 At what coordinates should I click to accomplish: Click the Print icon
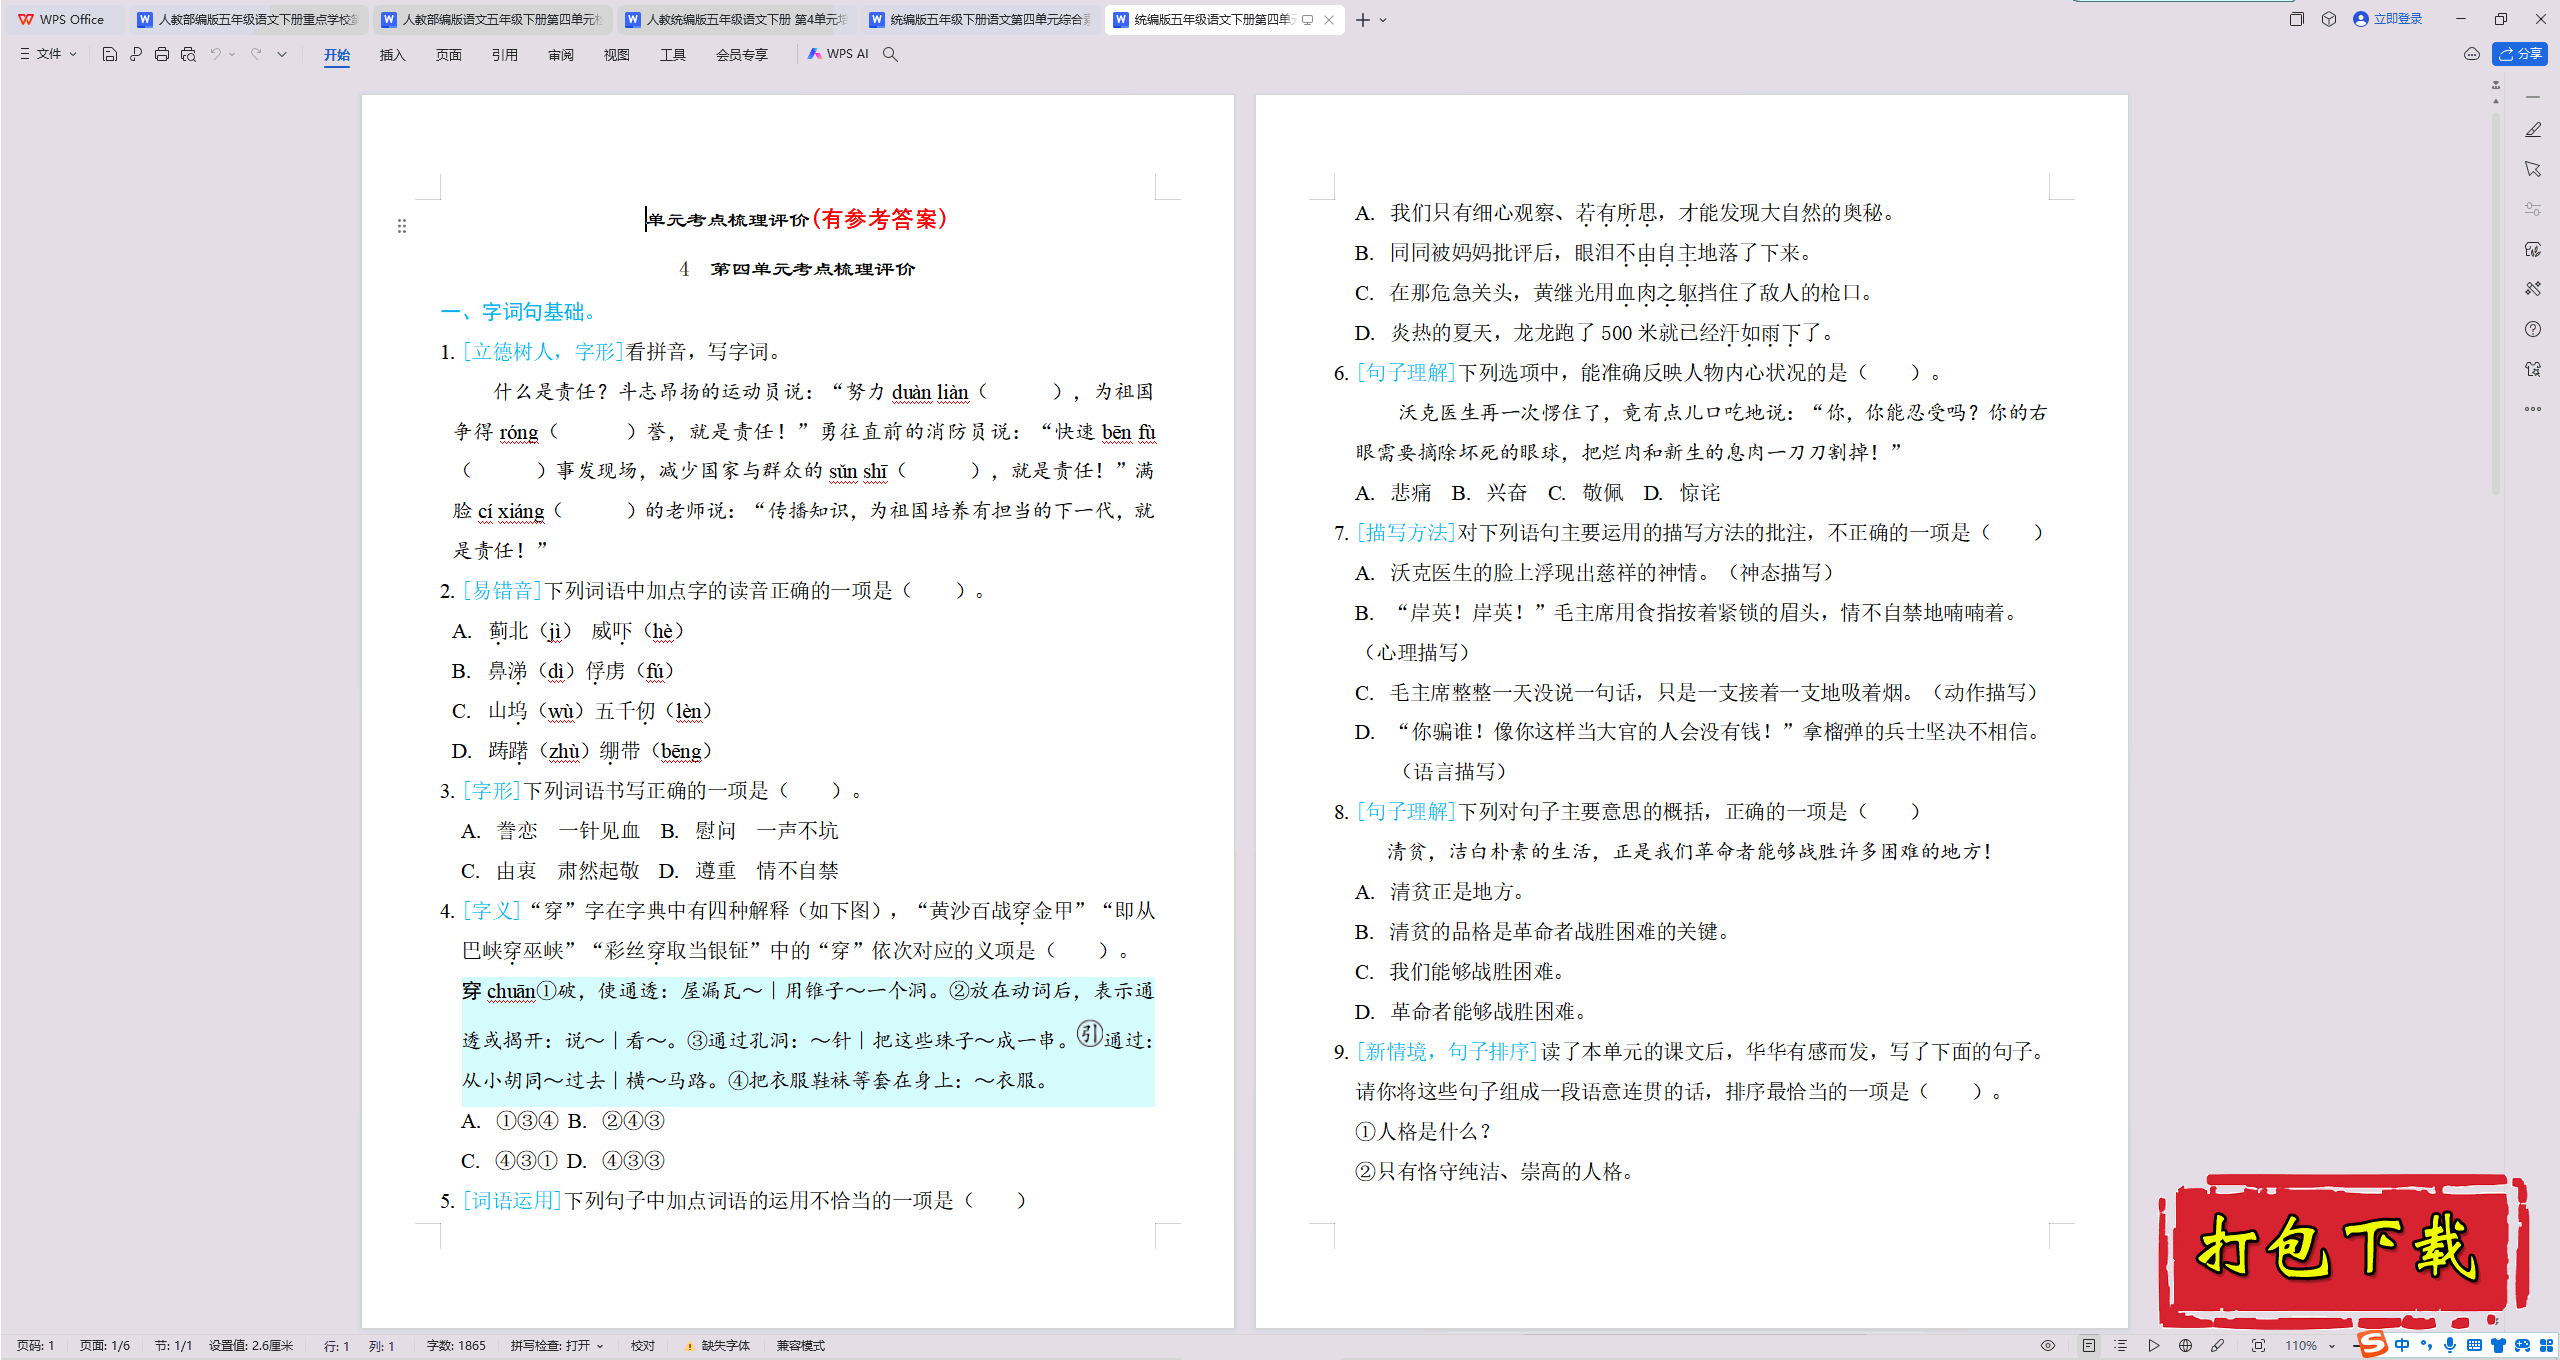click(x=162, y=54)
